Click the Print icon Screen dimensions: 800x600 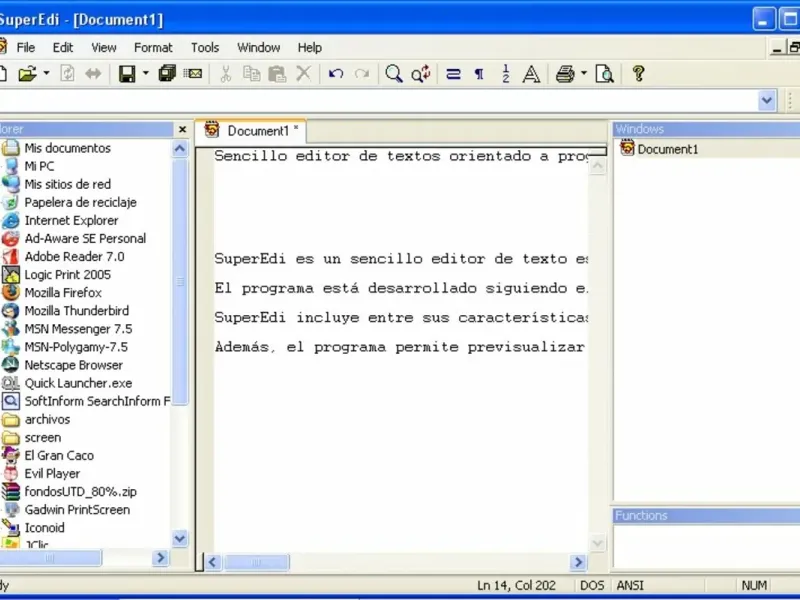pos(565,74)
